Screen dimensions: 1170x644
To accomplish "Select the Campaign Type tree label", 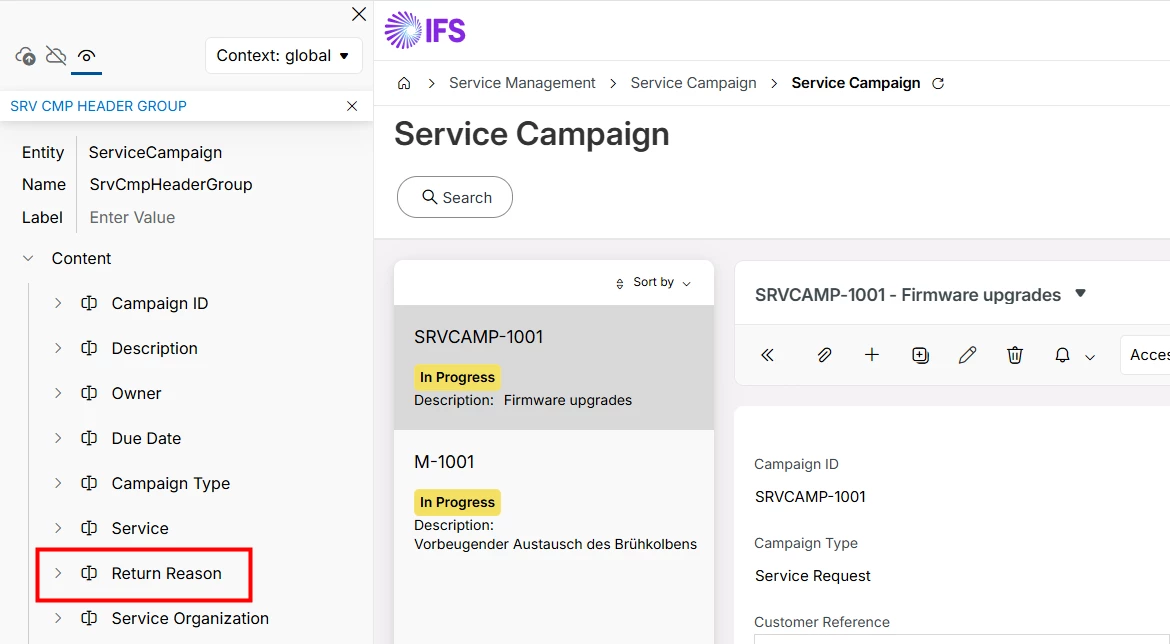I will (171, 484).
